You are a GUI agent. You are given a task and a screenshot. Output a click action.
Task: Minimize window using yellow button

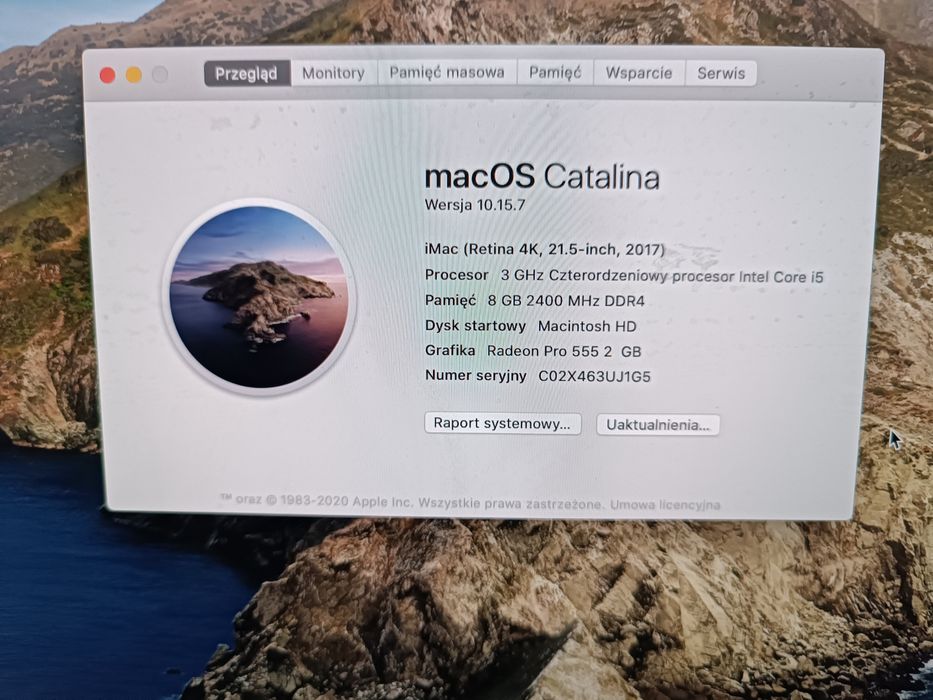point(133,75)
